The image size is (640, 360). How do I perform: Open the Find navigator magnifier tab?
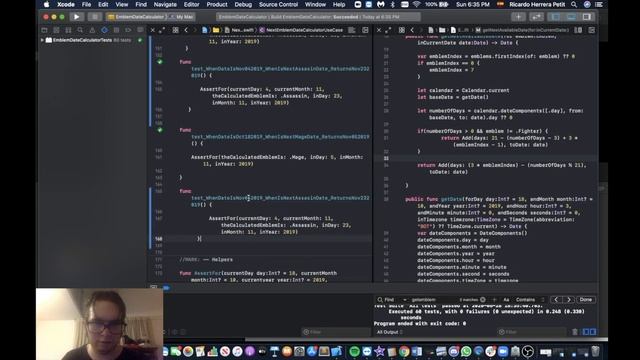tap(80, 30)
